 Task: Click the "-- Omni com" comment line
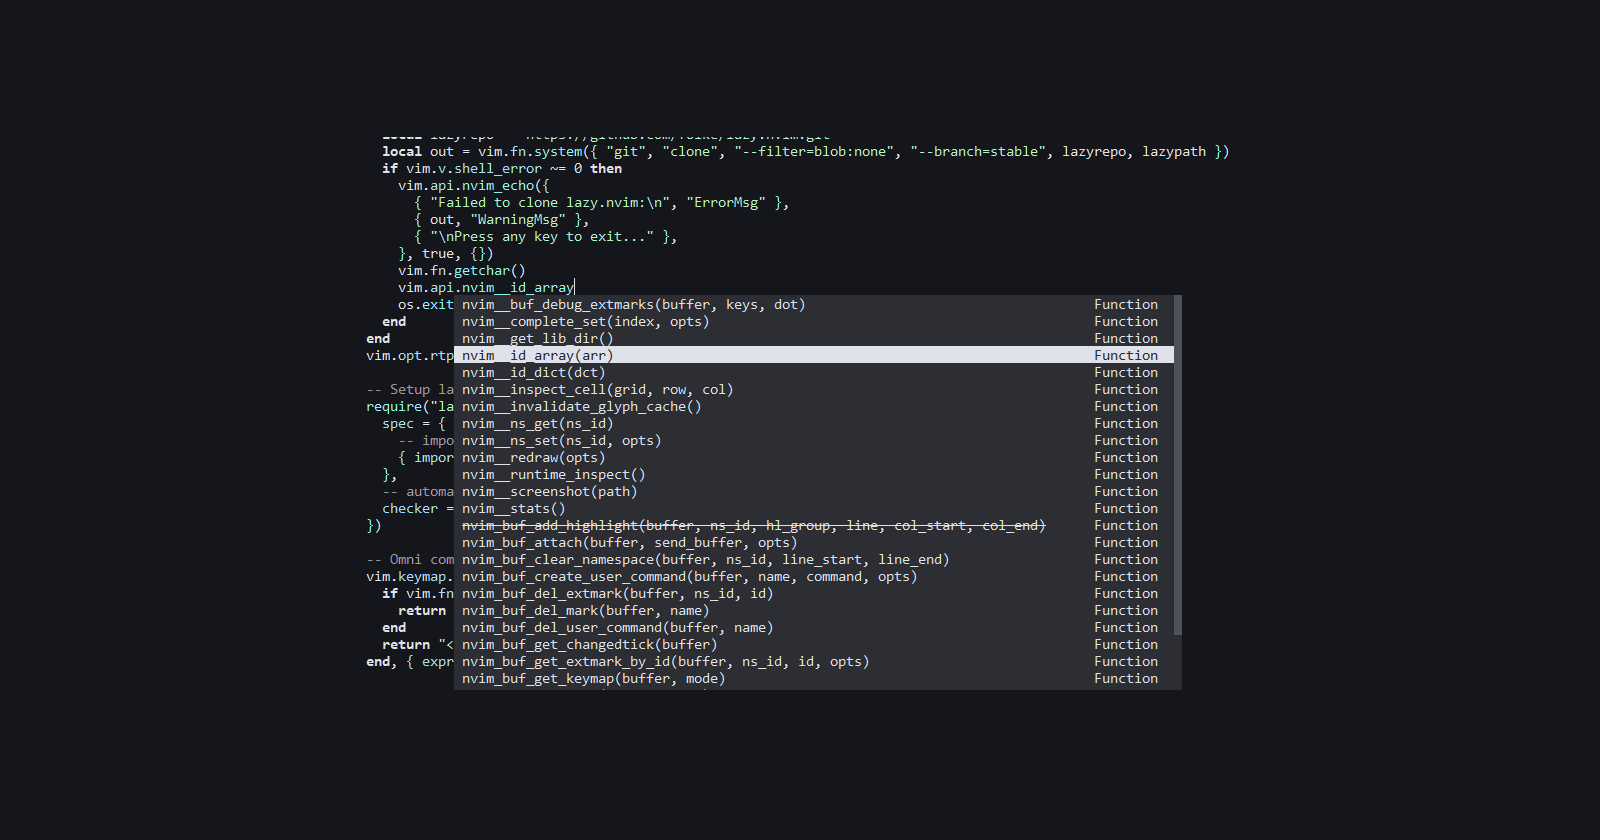(x=410, y=559)
